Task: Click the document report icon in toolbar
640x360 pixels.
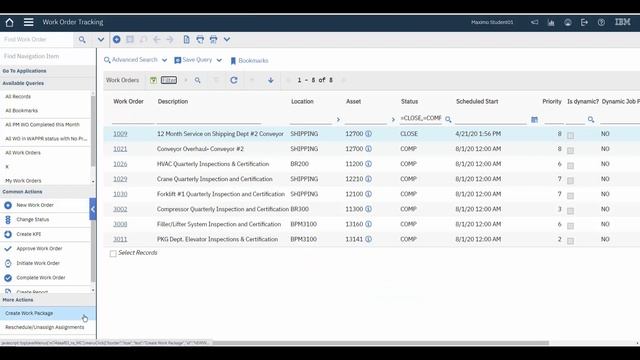Action: click(187, 40)
